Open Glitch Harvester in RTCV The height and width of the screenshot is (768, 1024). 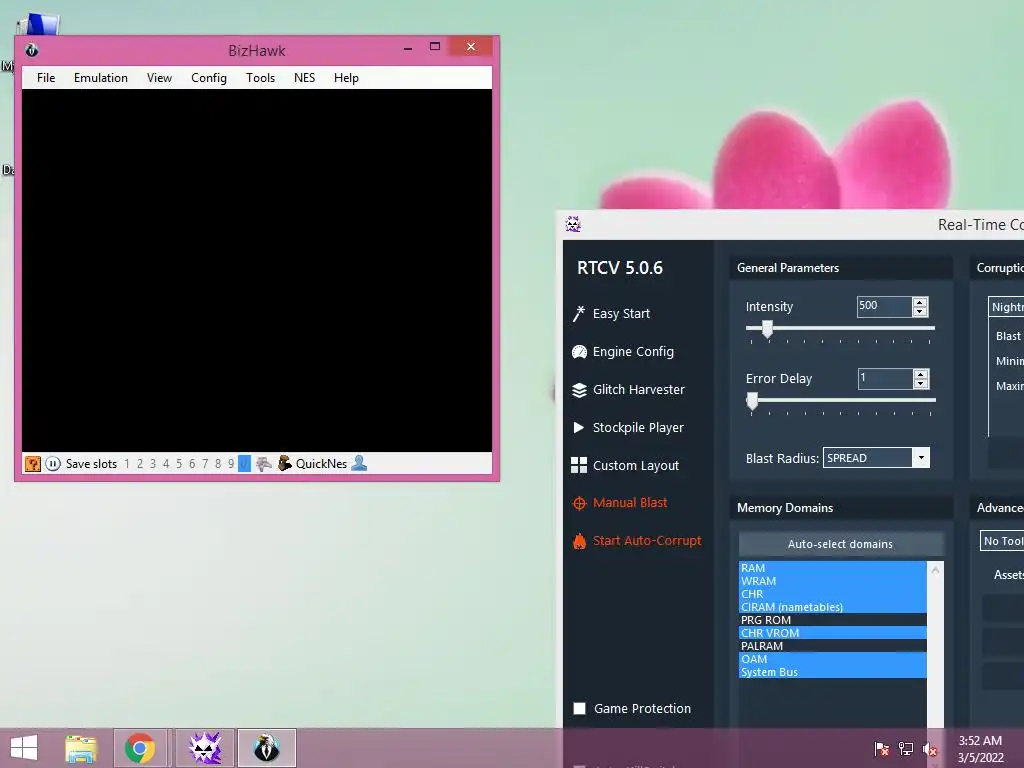pyautogui.click(x=639, y=389)
